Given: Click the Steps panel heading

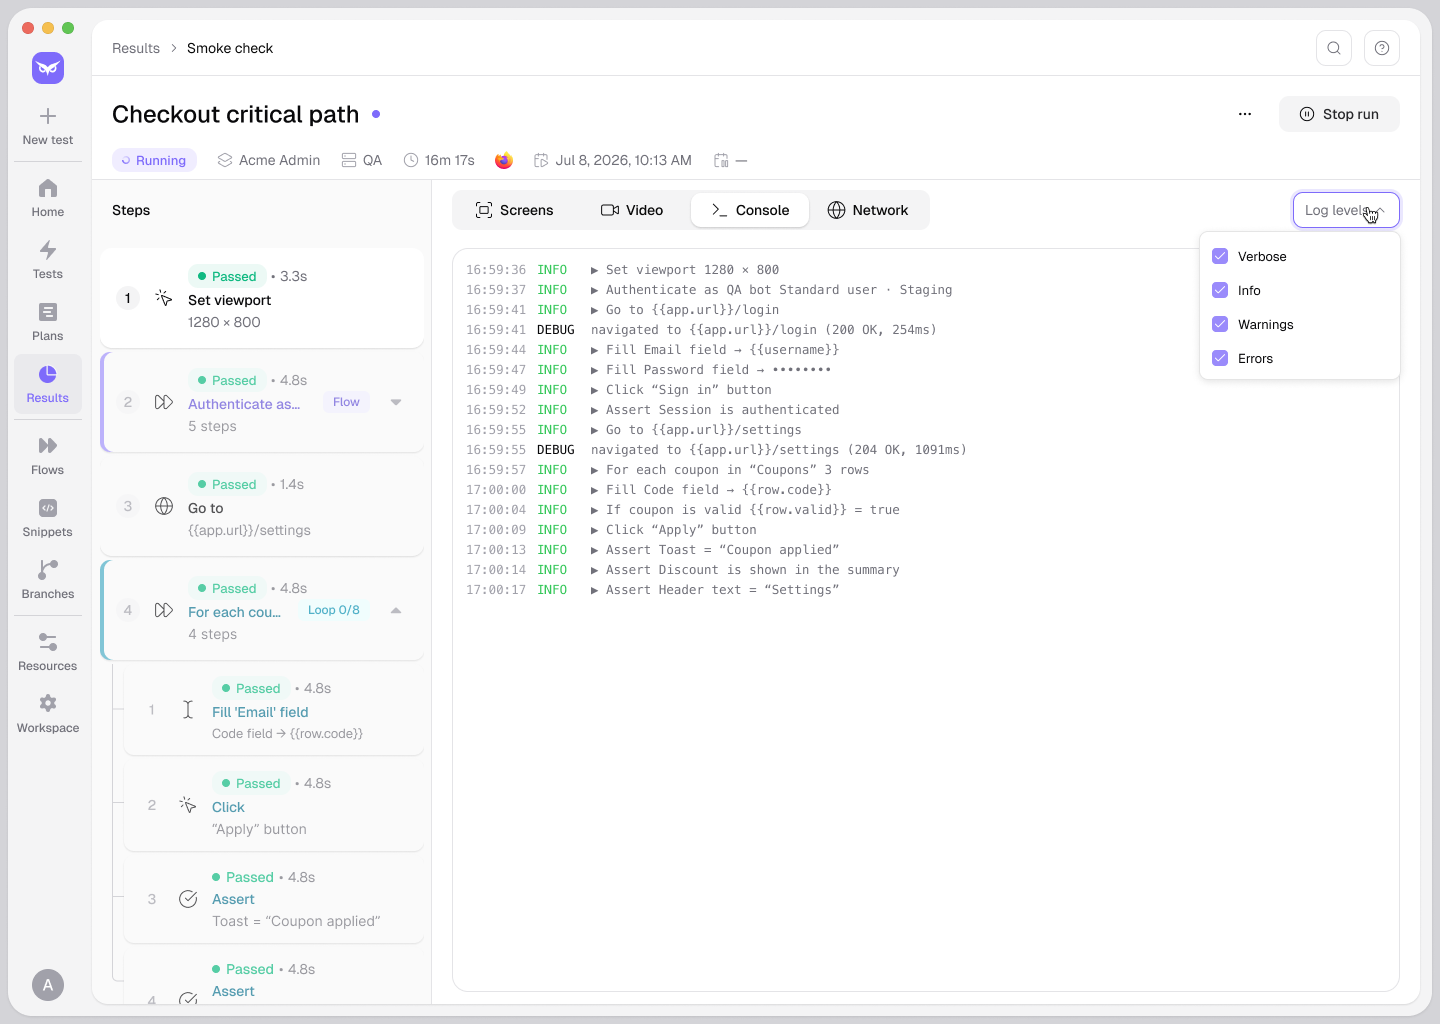Looking at the screenshot, I should pos(131,210).
